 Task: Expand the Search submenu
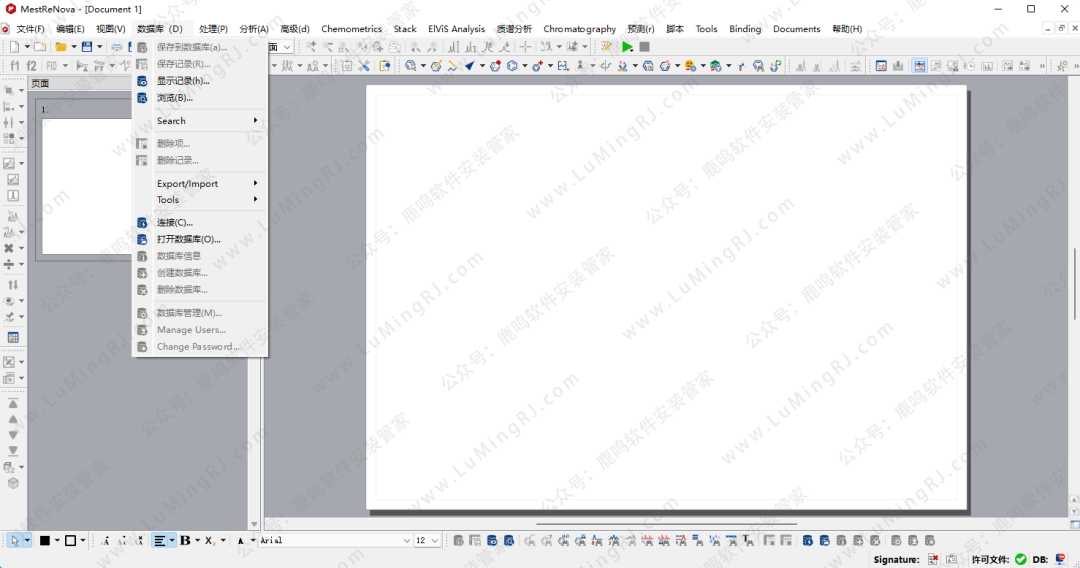click(x=200, y=121)
